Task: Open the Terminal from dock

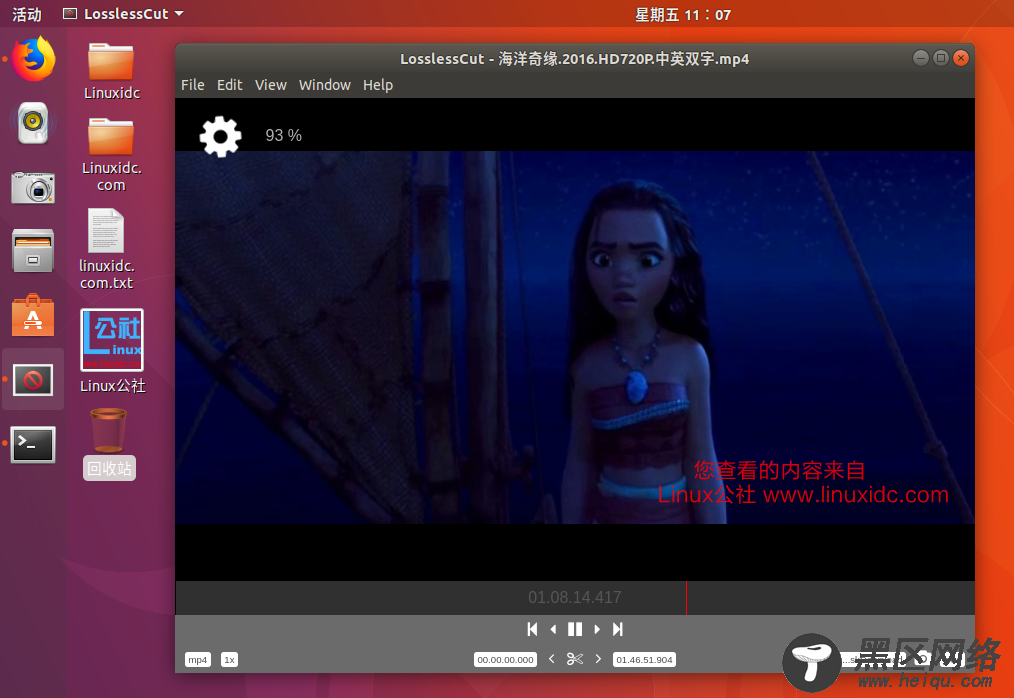Action: [33, 444]
